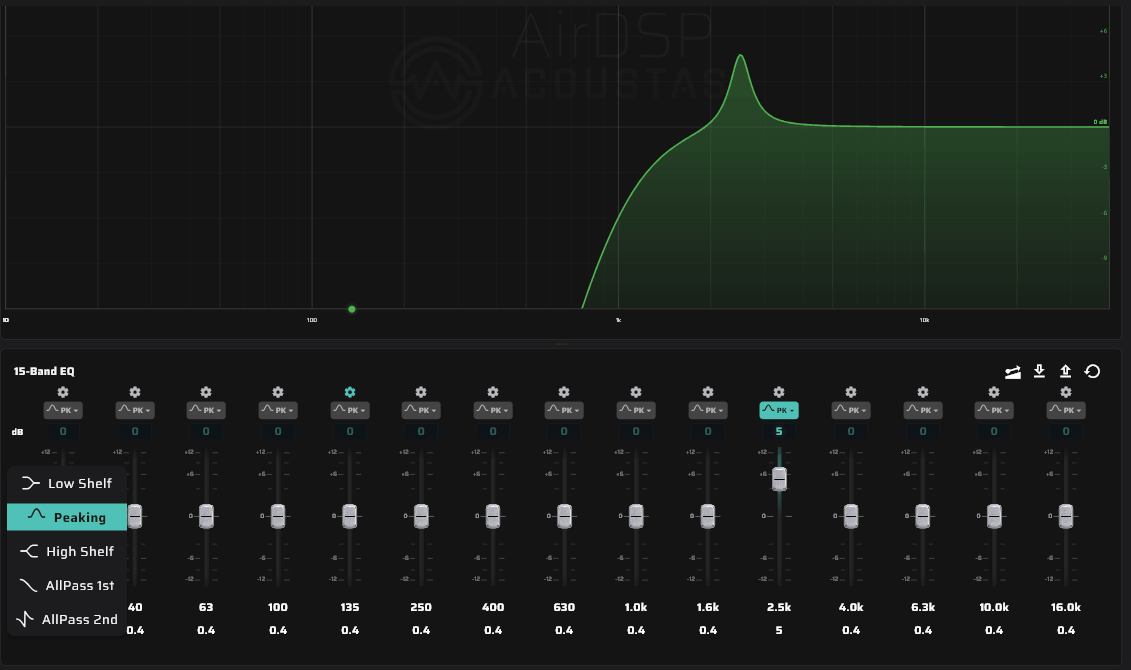Image resolution: width=1131 pixels, height=670 pixels.
Task: Click the 16.0k band gain slider handle
Action: pyautogui.click(x=1066, y=516)
